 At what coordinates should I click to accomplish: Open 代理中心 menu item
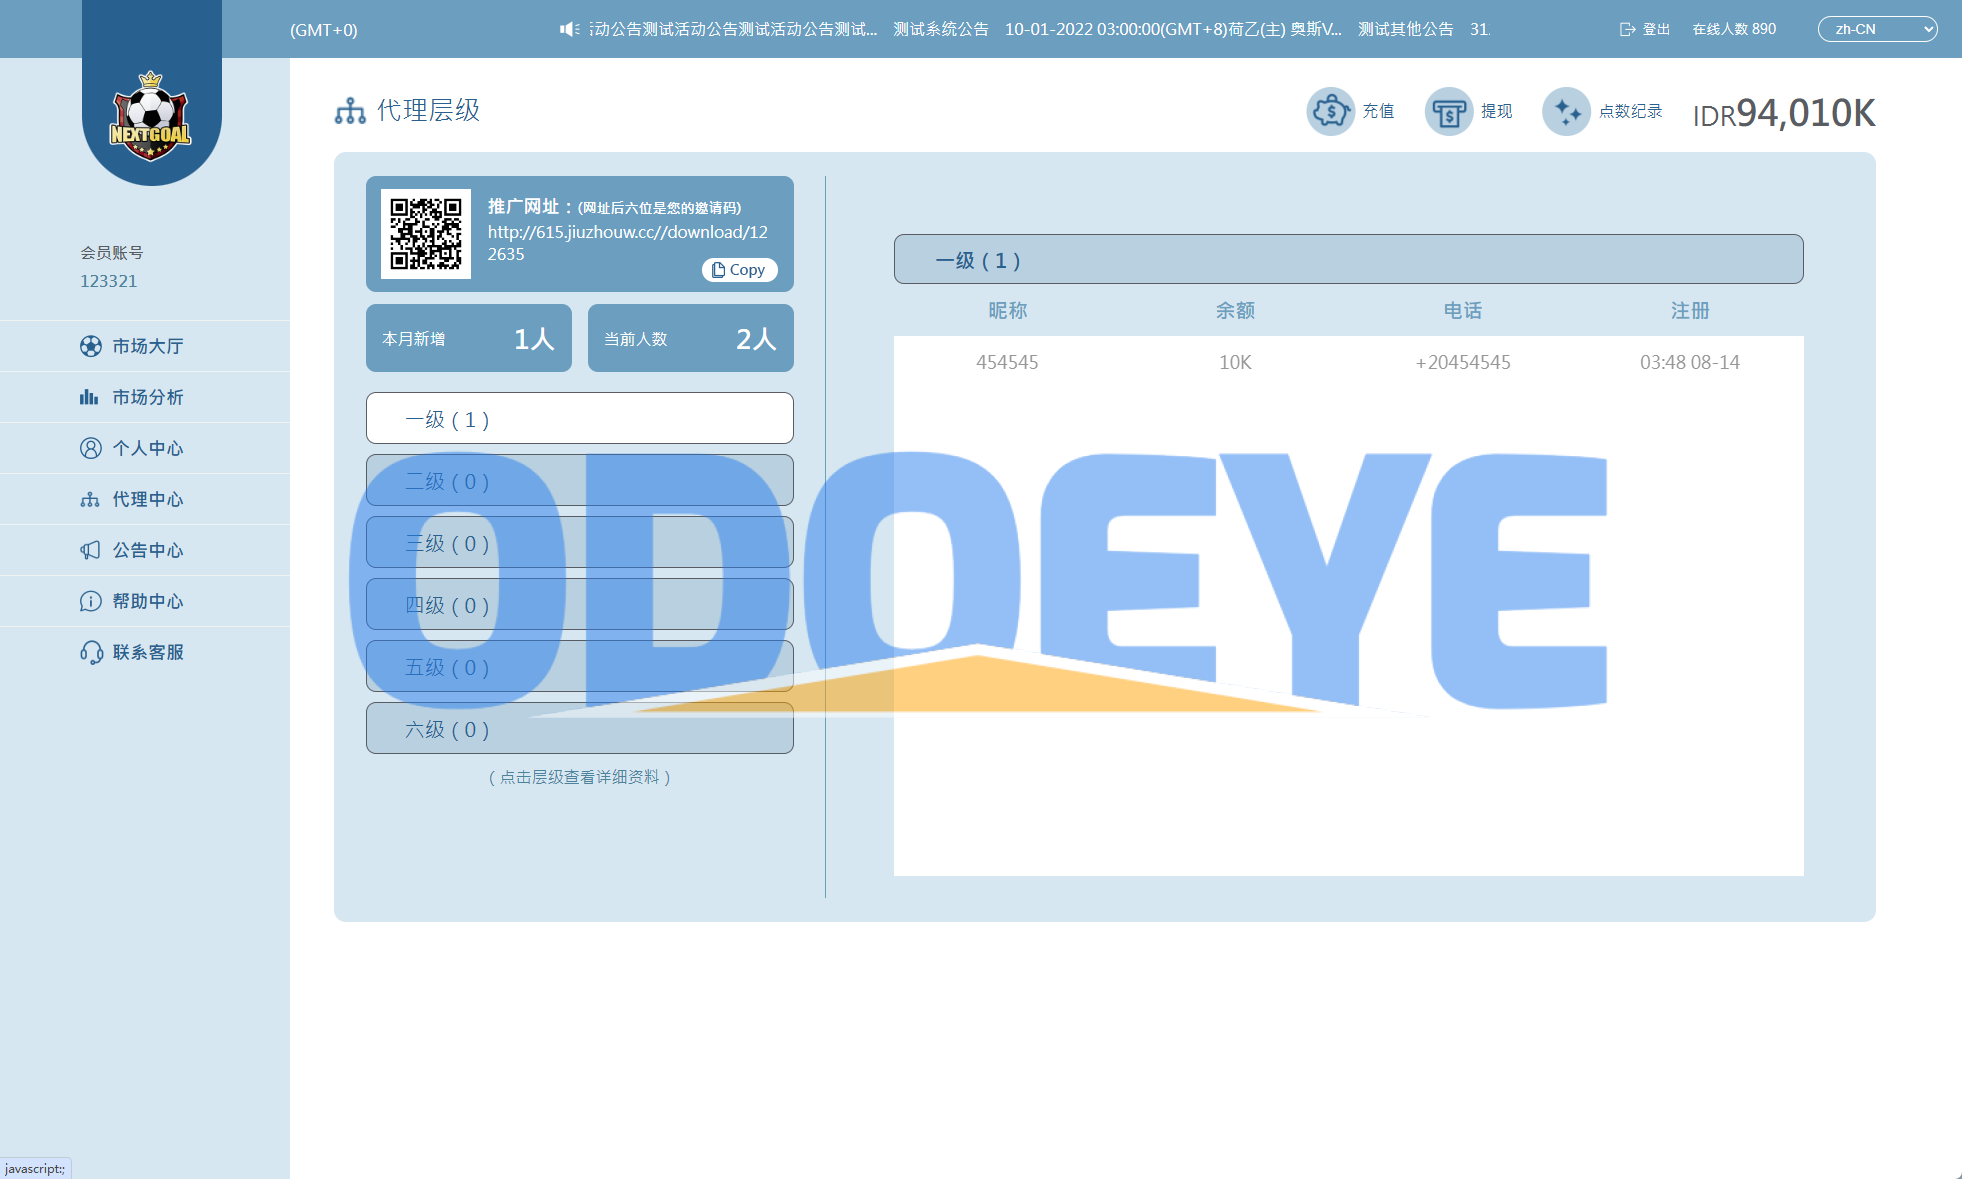point(147,499)
